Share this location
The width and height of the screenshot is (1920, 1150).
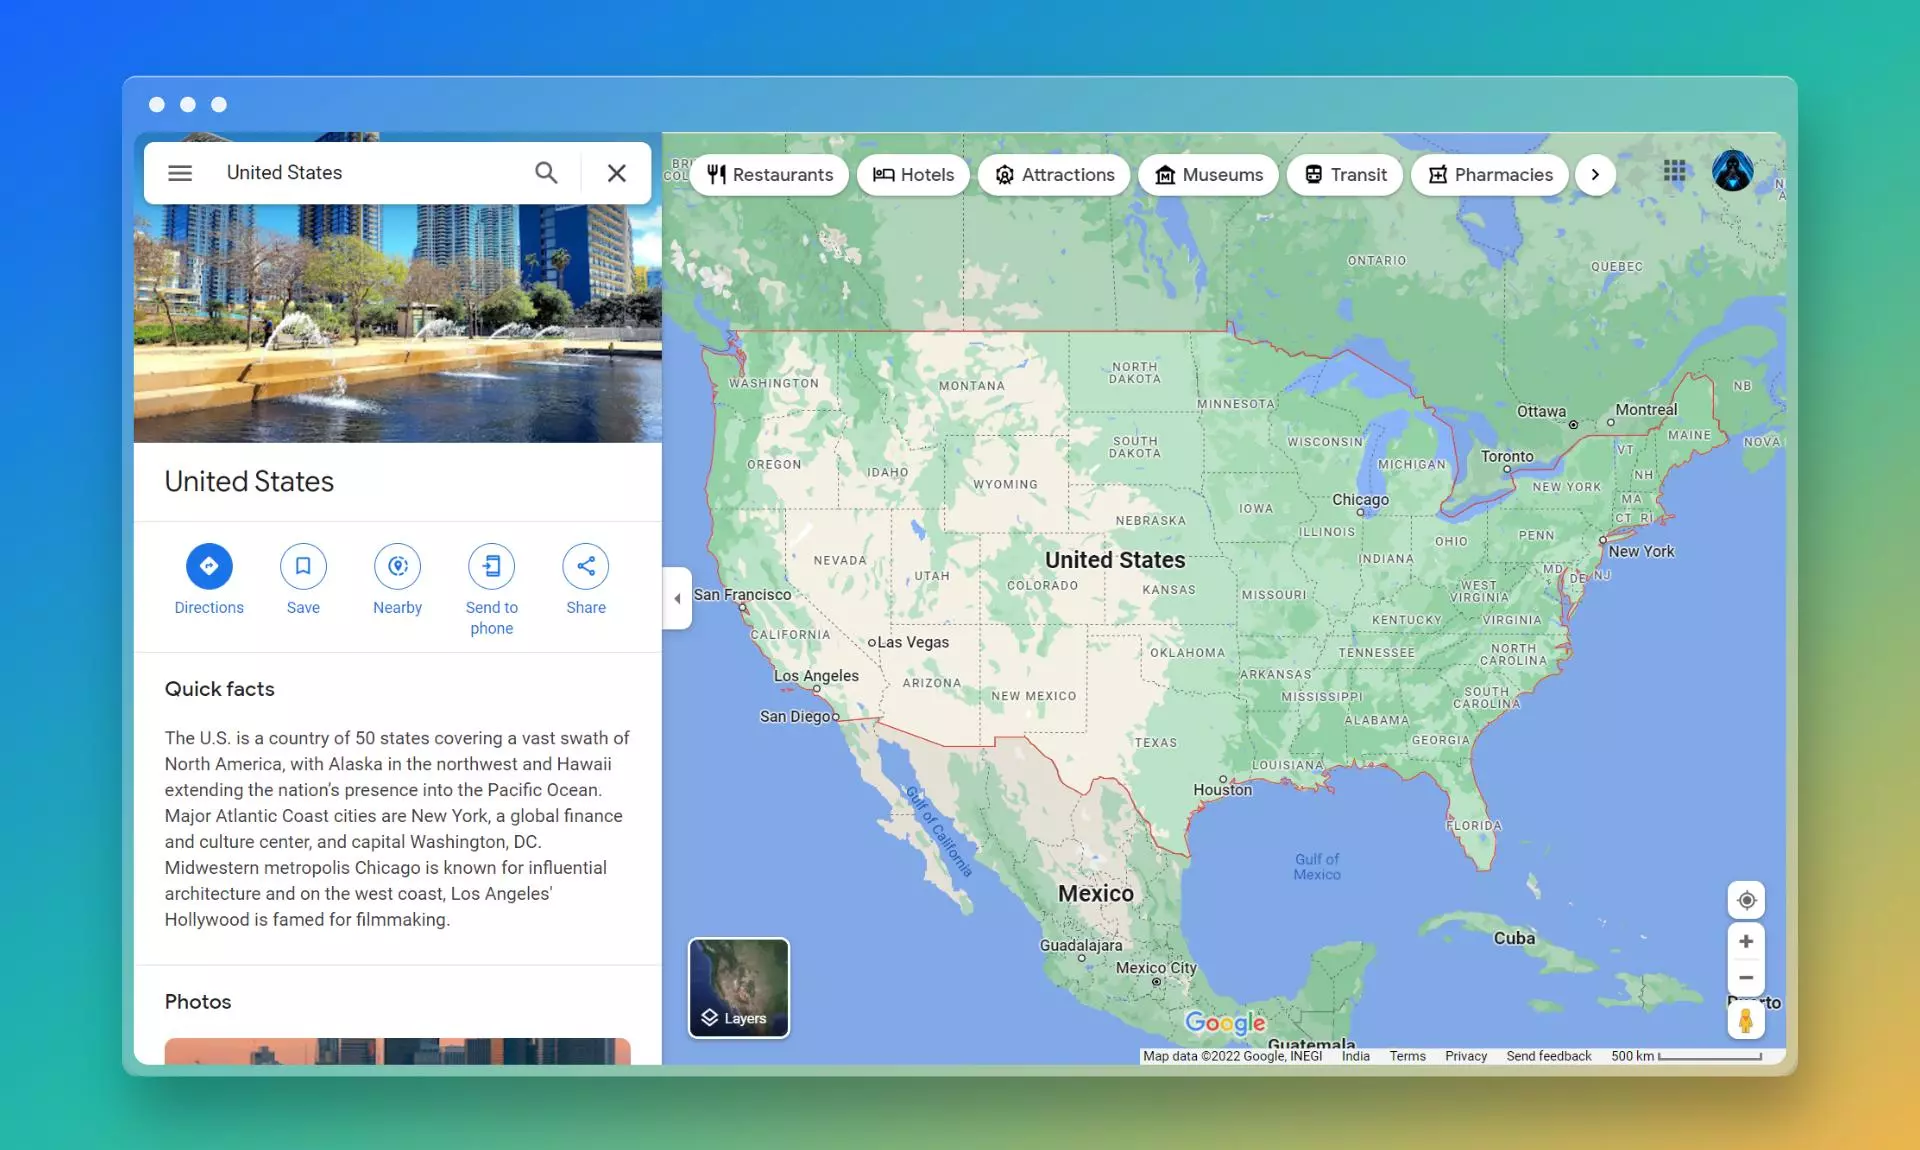(x=586, y=566)
